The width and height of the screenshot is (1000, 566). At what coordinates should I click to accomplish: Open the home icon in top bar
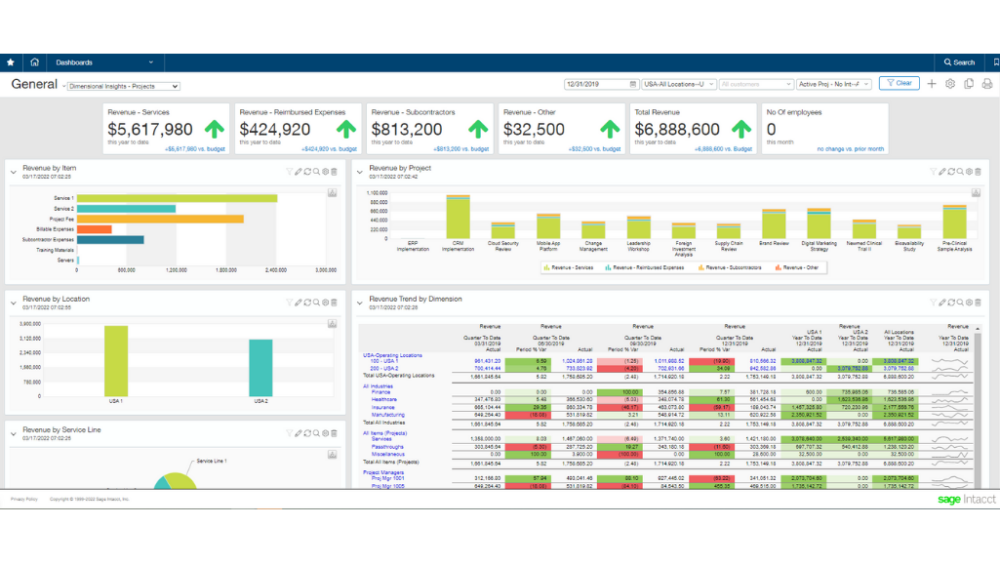[x=34, y=63]
